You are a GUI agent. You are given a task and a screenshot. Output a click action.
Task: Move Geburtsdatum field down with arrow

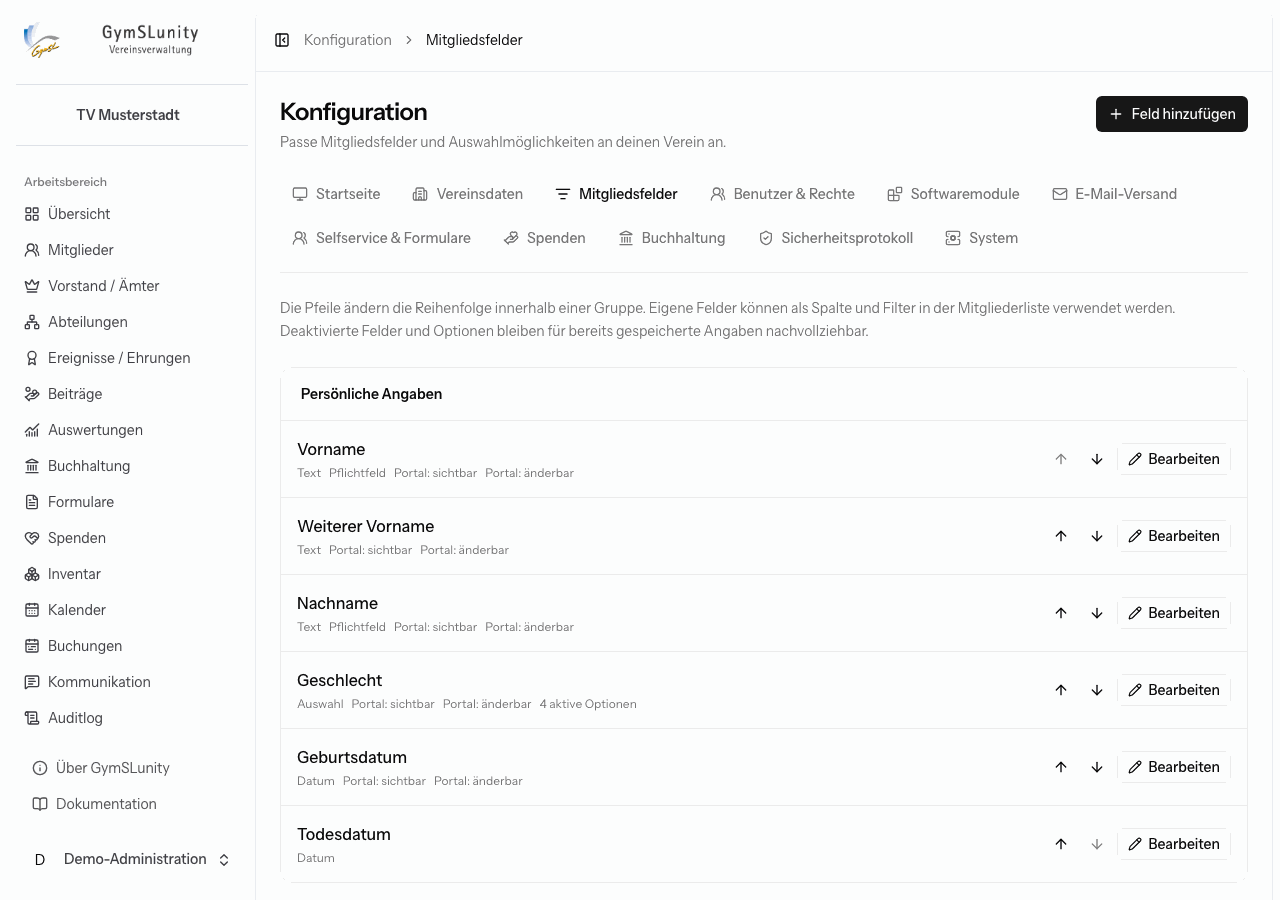coord(1097,767)
